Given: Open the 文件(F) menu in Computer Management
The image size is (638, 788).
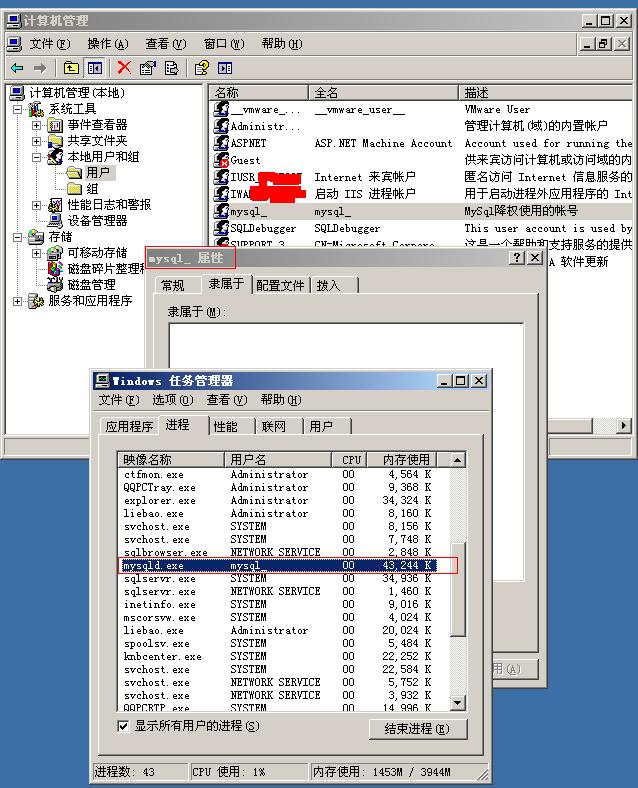Looking at the screenshot, I should [49, 44].
